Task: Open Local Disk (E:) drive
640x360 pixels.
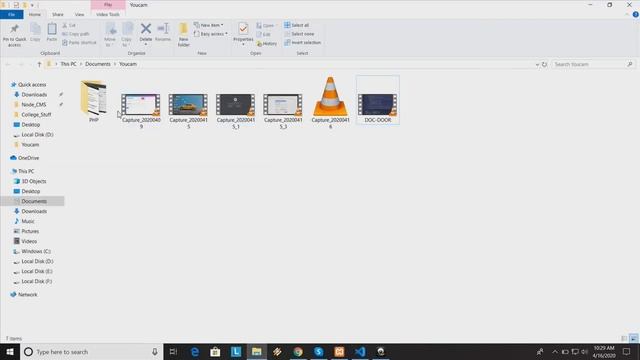Action: pos(37,271)
